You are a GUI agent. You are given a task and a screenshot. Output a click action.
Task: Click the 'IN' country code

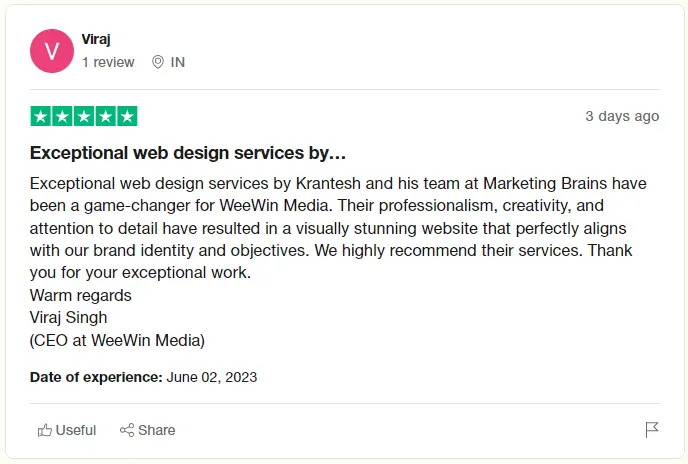click(178, 62)
